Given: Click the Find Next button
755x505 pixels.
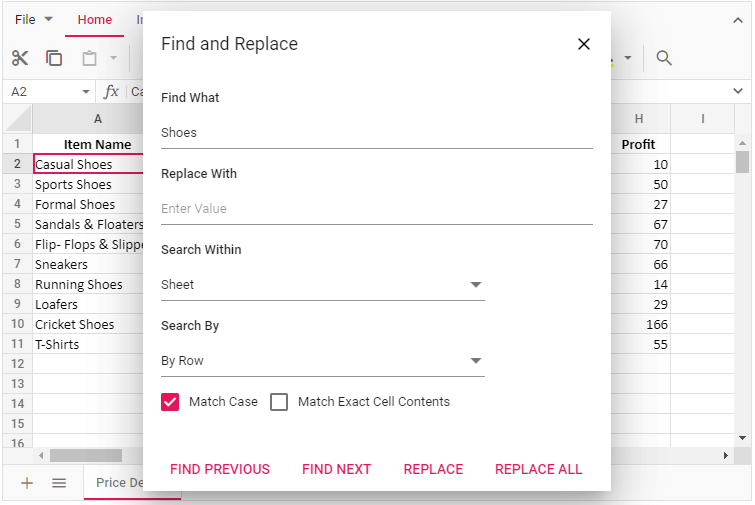Looking at the screenshot, I should (336, 469).
